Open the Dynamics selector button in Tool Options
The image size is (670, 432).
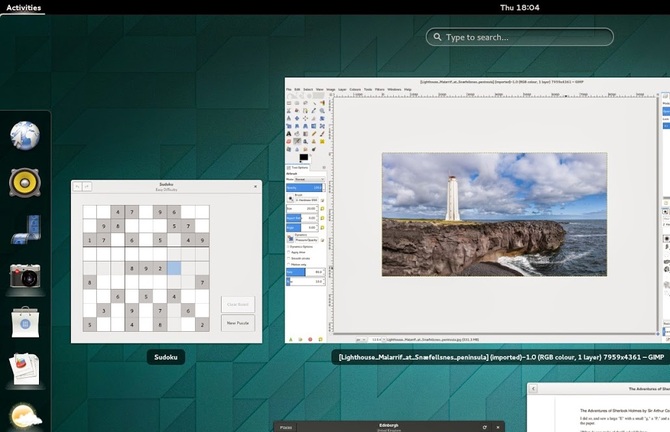pyautogui.click(x=291, y=238)
